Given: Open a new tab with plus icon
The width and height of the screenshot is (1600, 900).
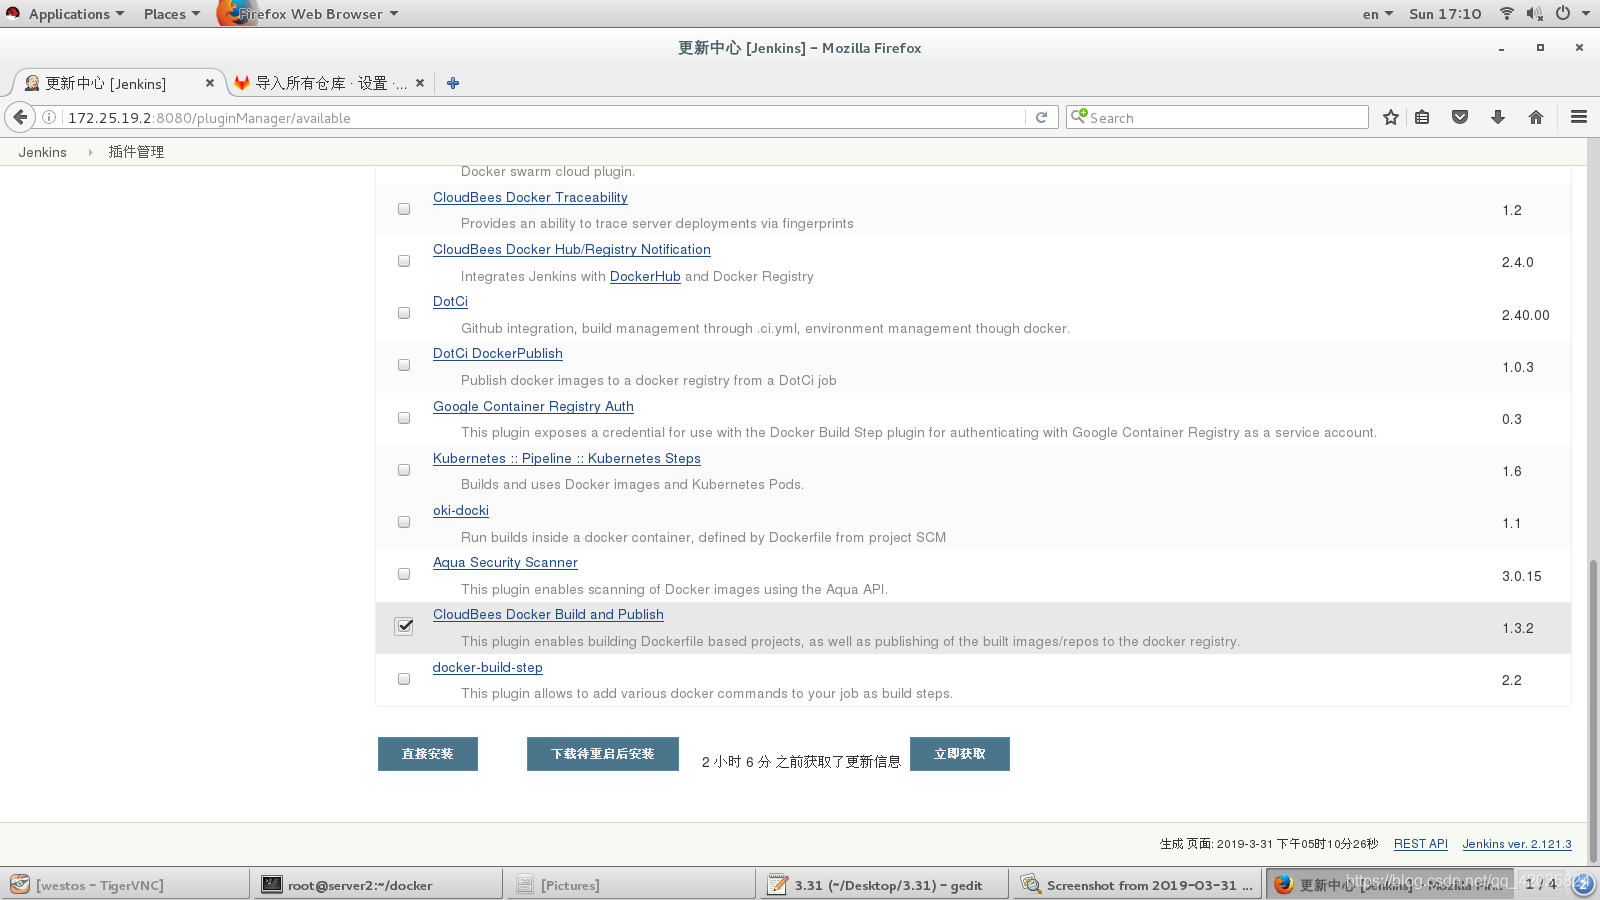Looking at the screenshot, I should (x=453, y=83).
